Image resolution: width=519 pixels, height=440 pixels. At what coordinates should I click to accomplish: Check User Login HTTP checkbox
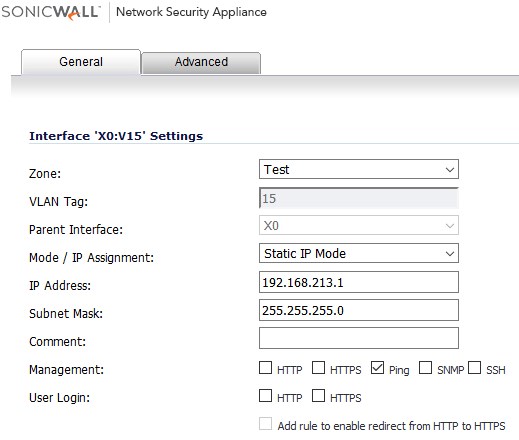pyautogui.click(x=265, y=396)
